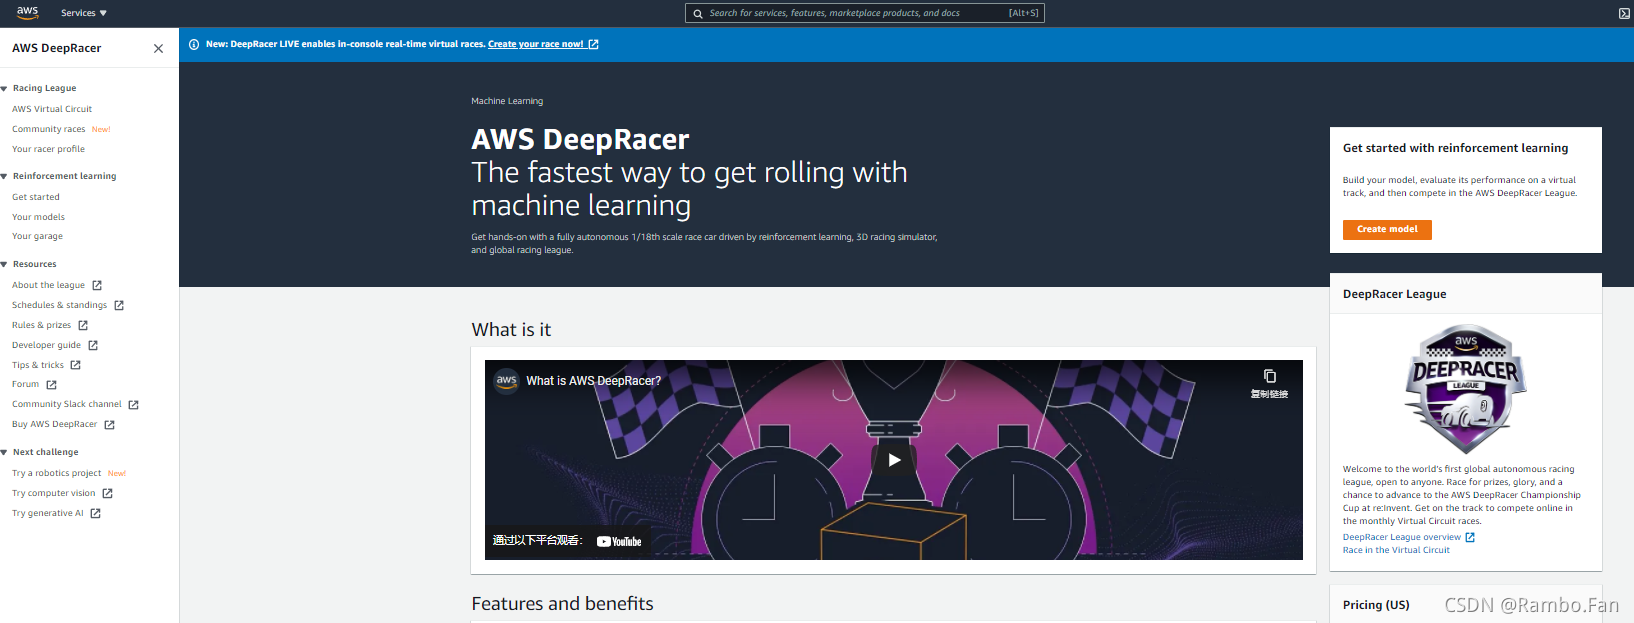
Task: Click external icon beside Schedules & standings
Action: tap(119, 305)
